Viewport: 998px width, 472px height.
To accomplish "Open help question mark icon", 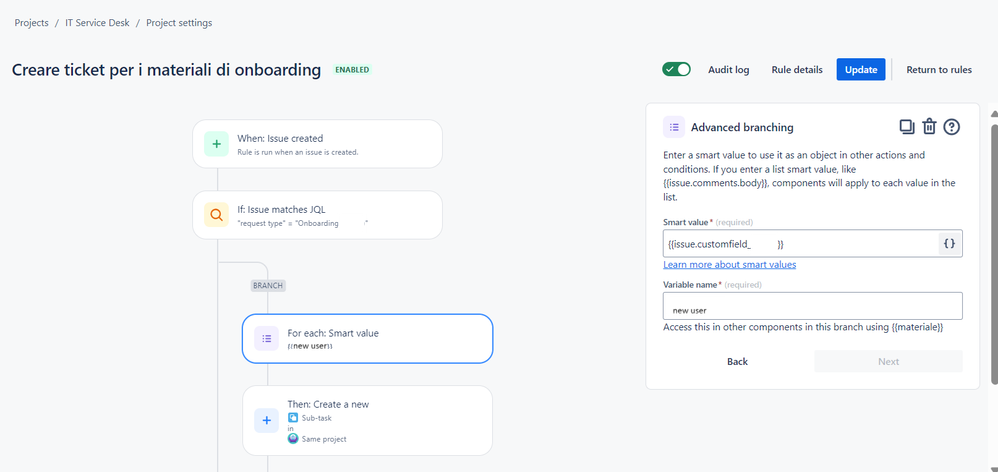I will [952, 127].
